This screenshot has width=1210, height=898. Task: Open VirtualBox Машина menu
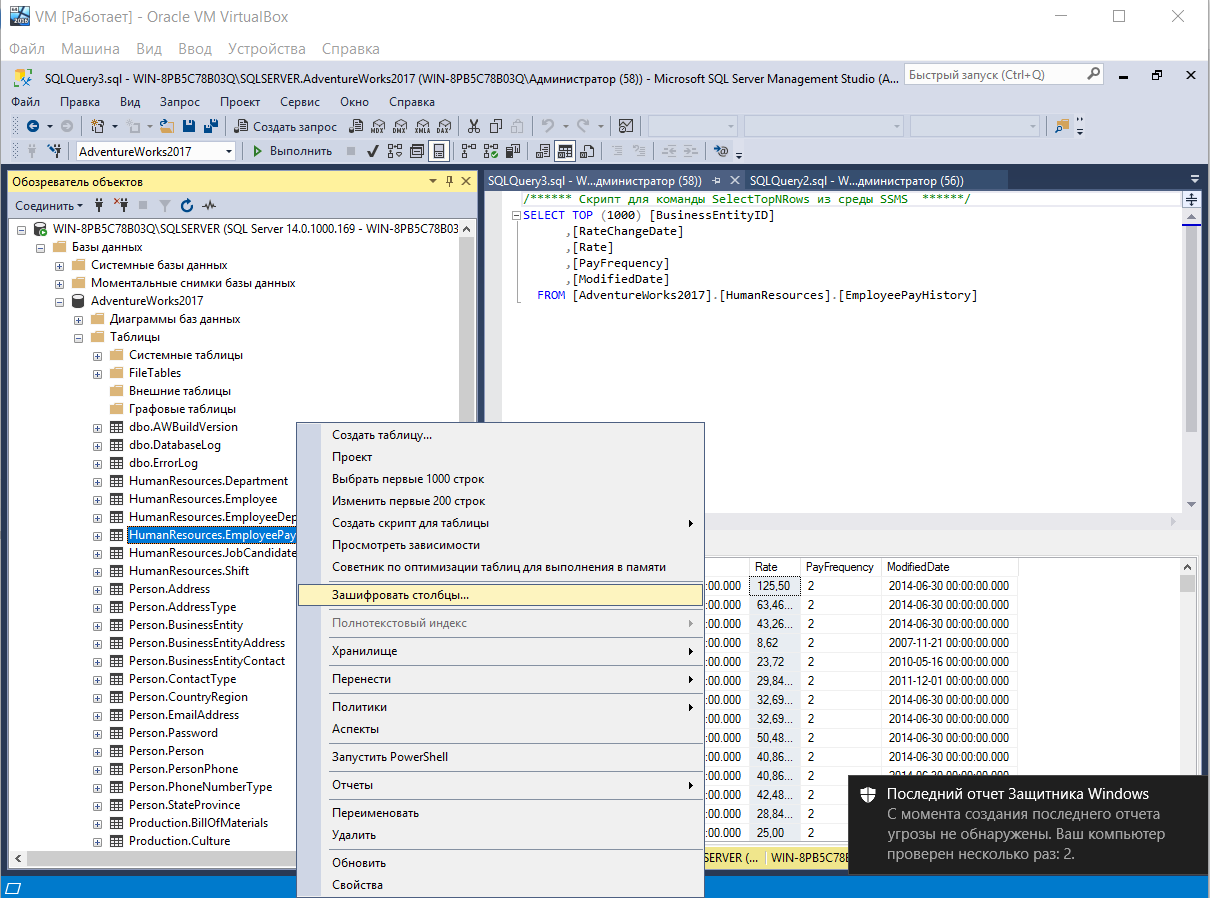[90, 48]
